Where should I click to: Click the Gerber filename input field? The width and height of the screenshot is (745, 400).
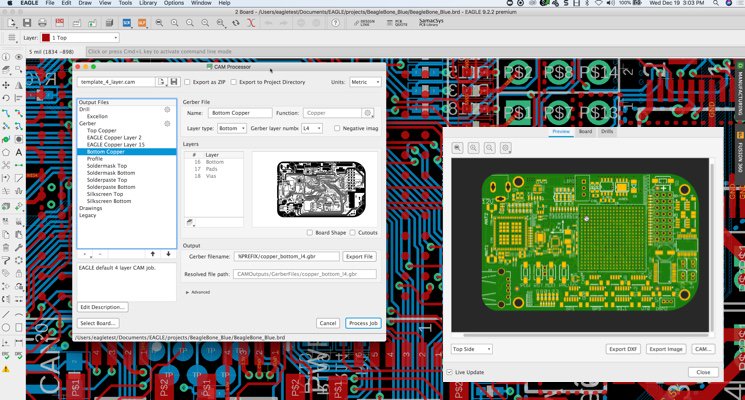tap(287, 257)
